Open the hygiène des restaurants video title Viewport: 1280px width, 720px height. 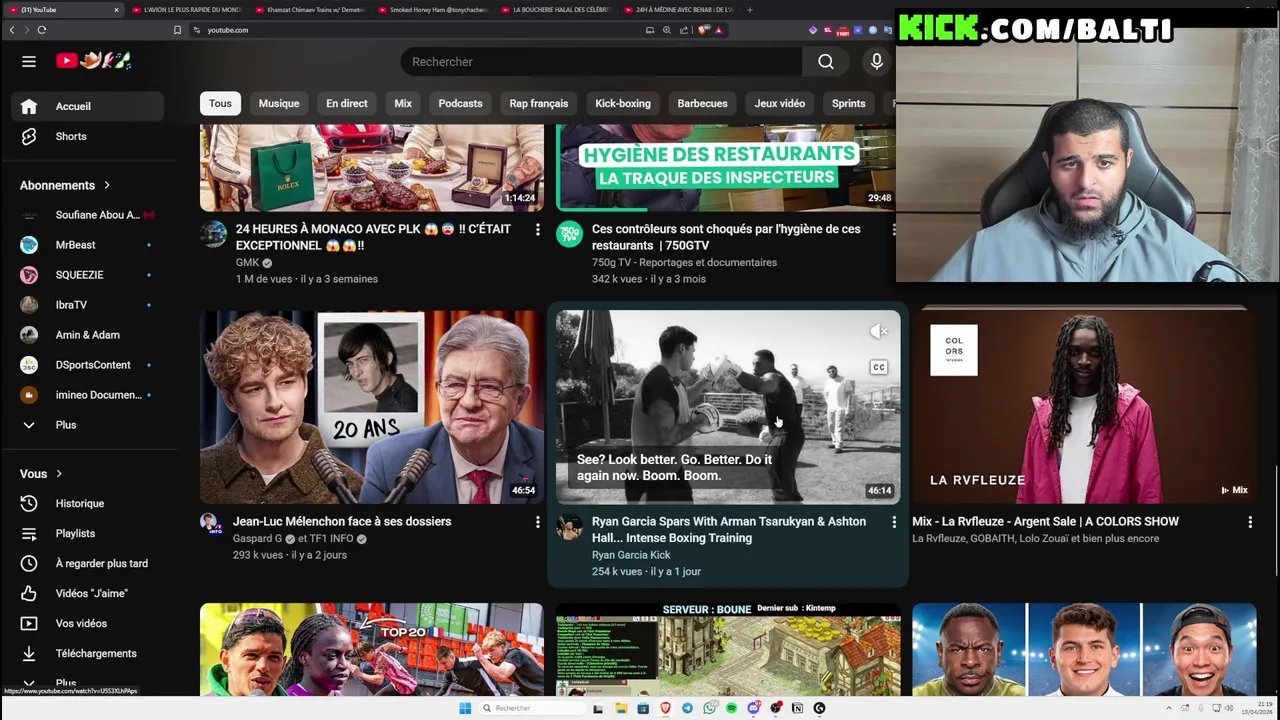(726, 237)
